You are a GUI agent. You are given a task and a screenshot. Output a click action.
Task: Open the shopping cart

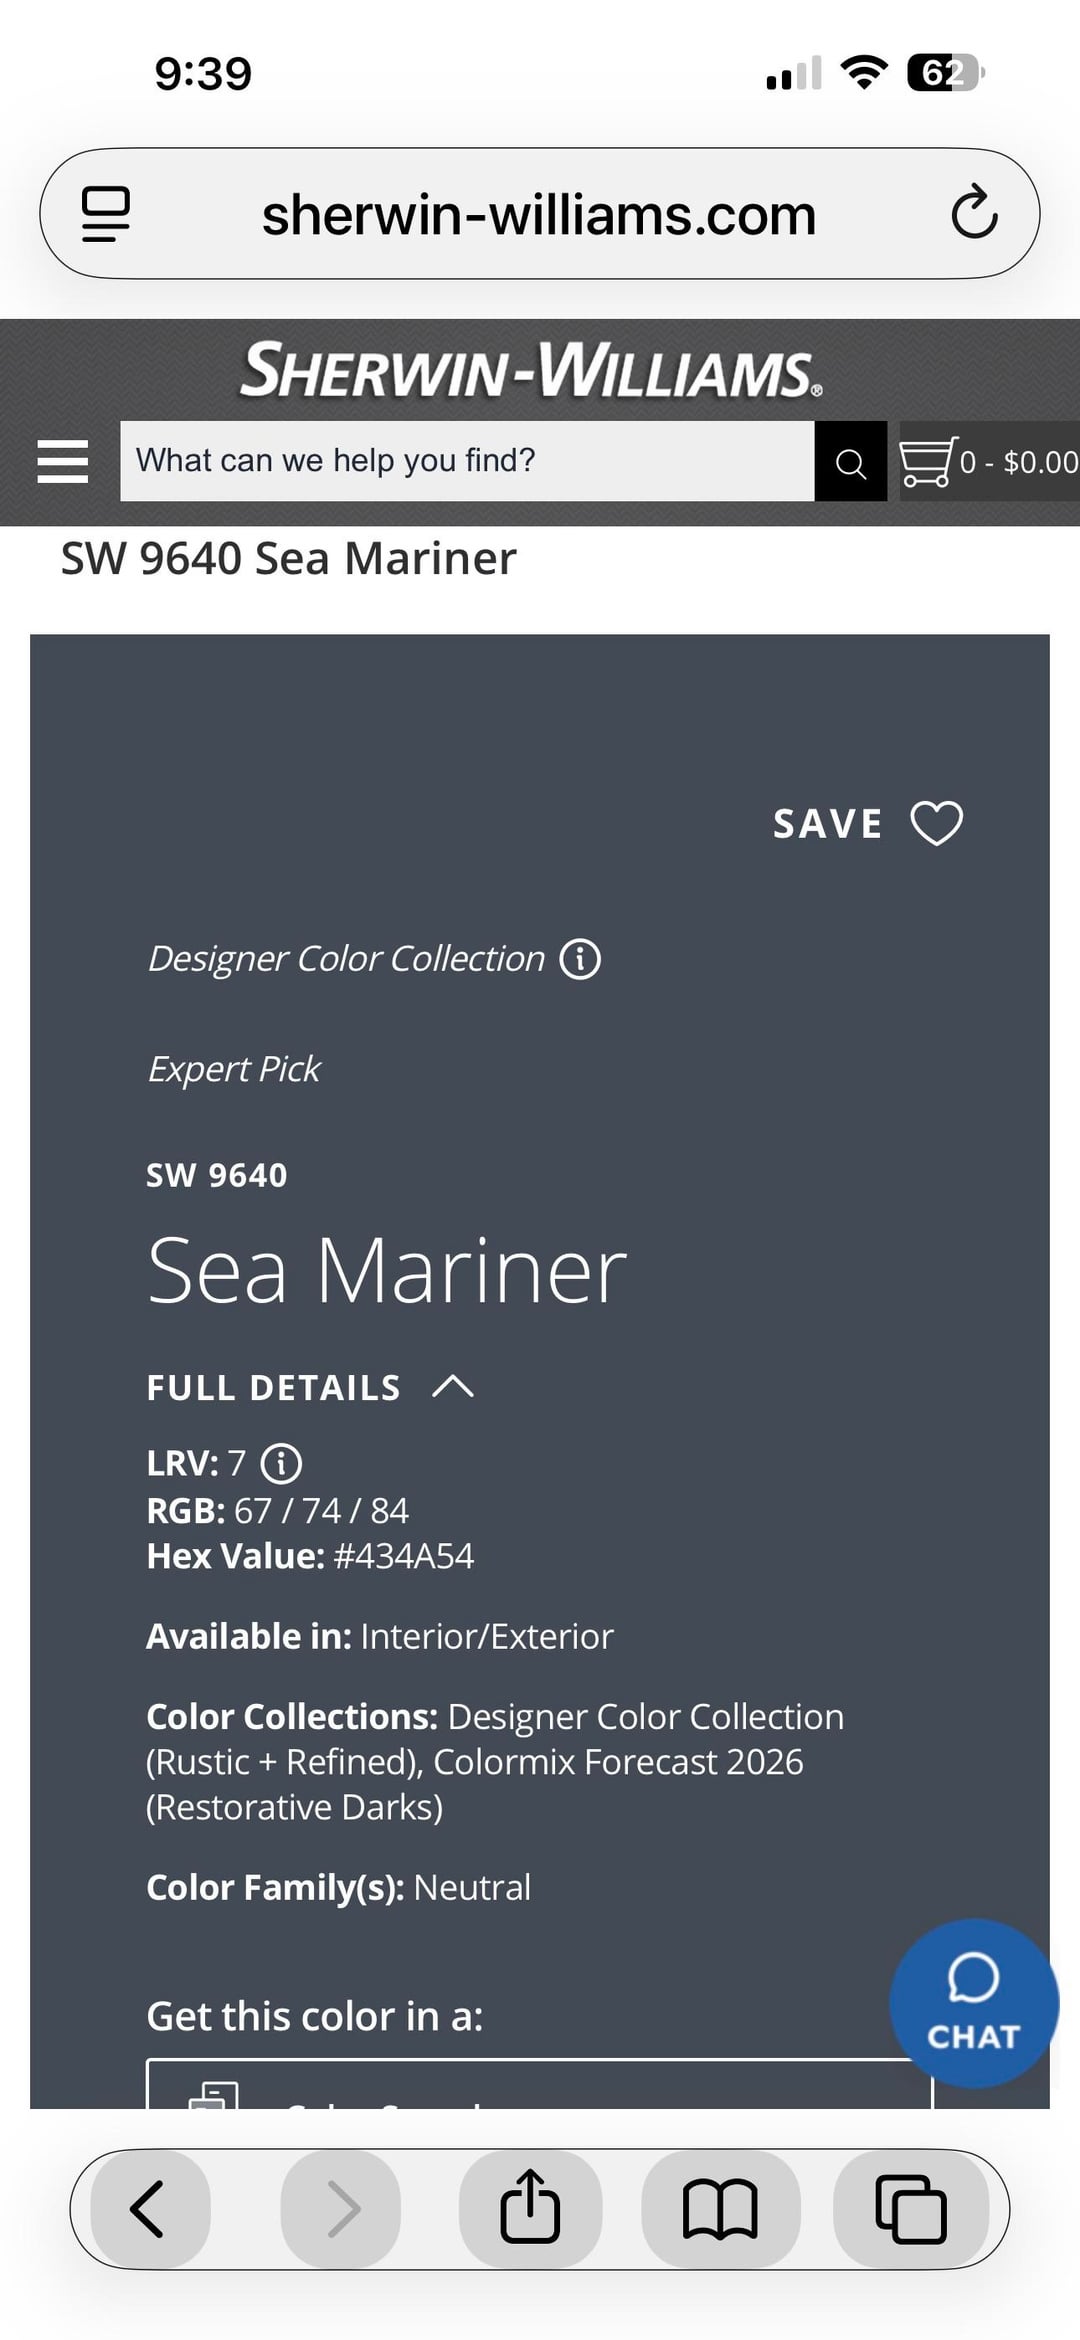988,462
